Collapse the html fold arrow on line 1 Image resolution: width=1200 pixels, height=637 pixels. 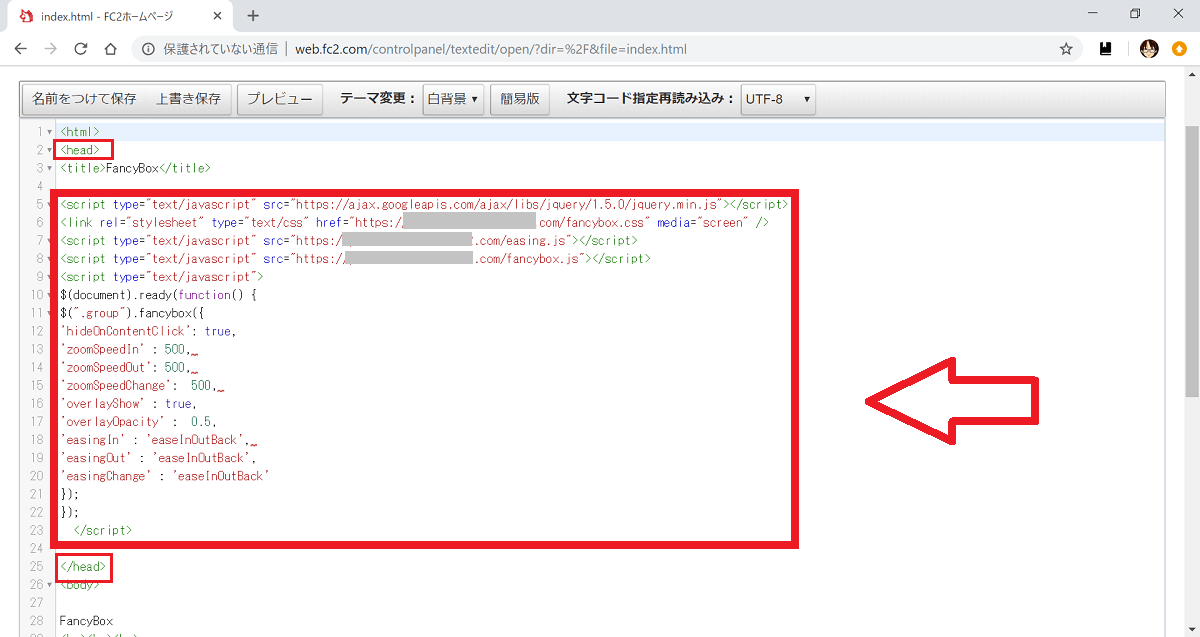48,131
